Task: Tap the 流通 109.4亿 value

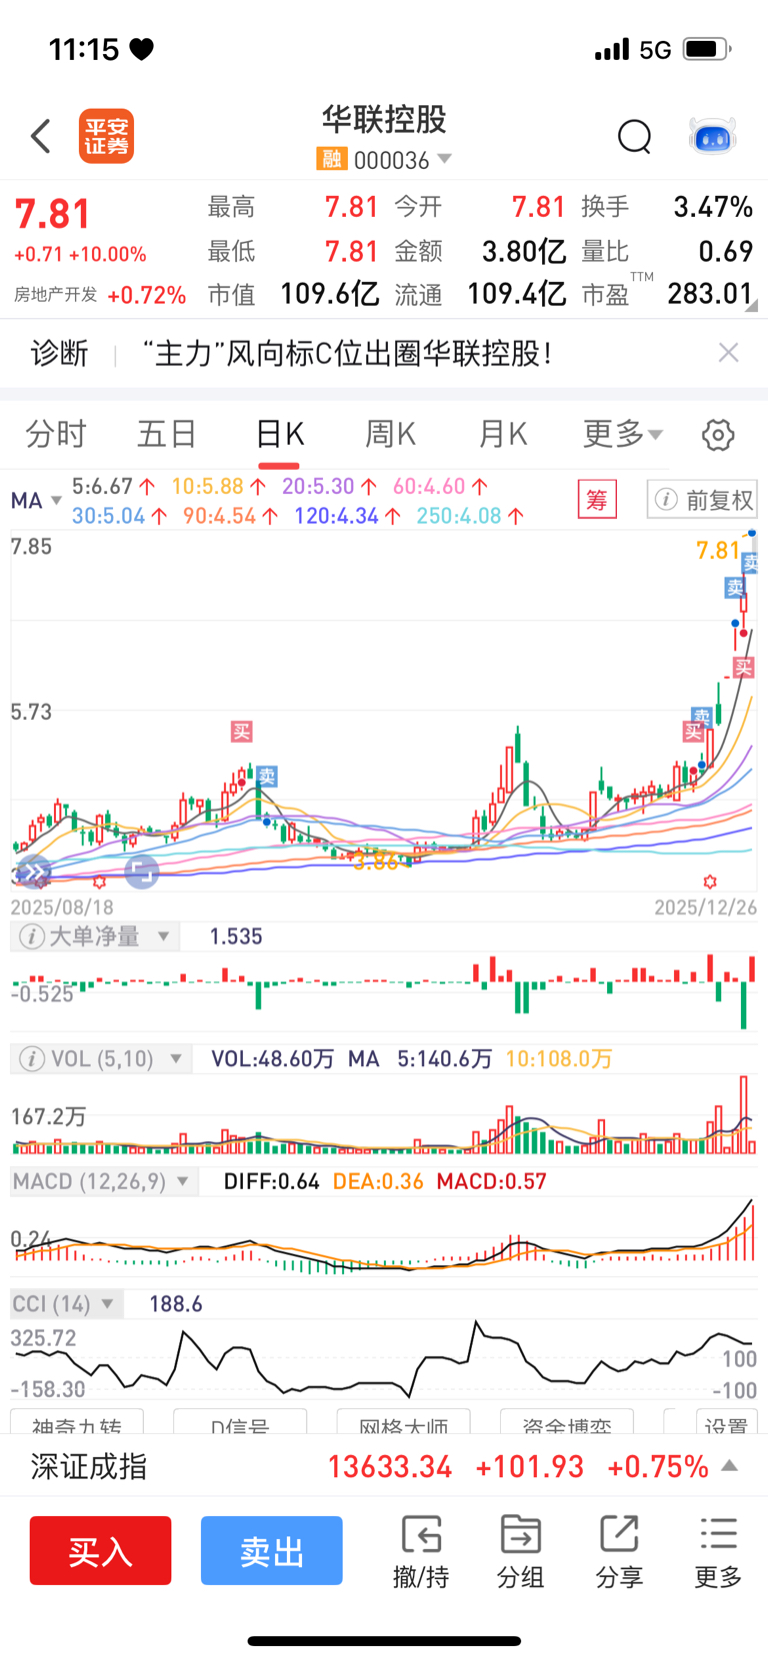Action: pos(516,294)
